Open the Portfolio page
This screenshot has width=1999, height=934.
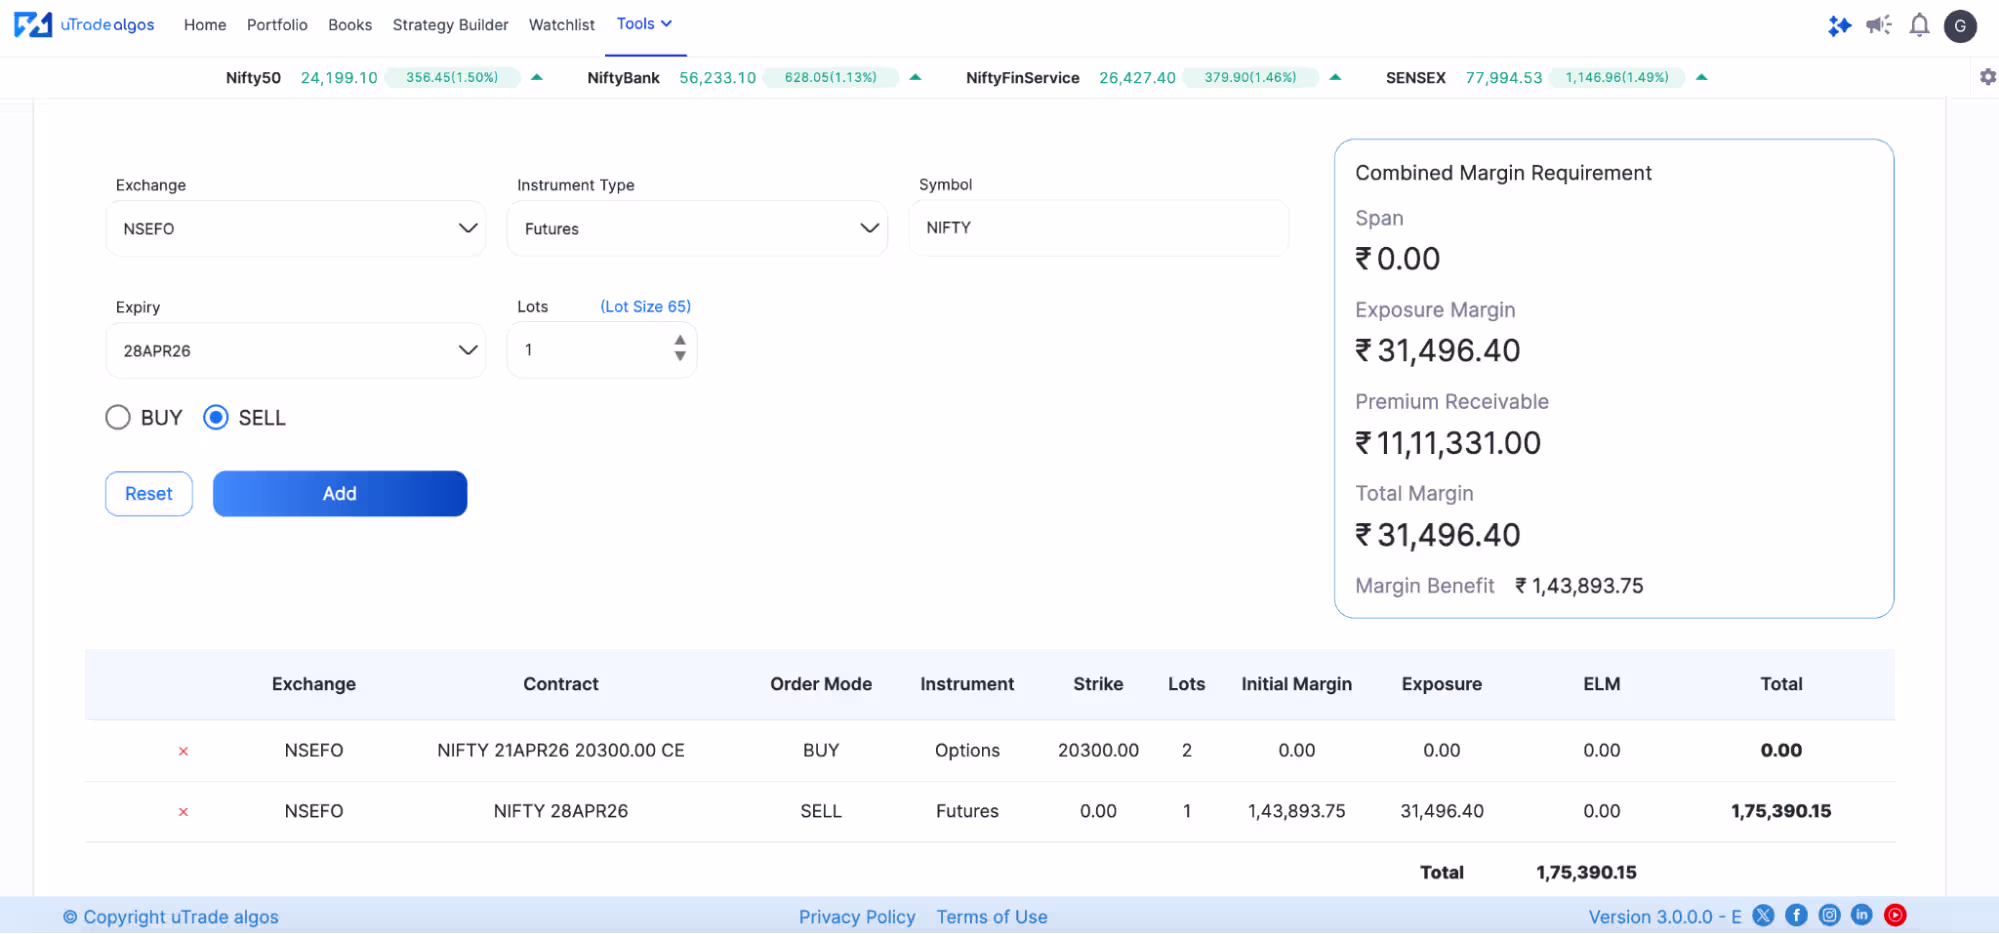pyautogui.click(x=277, y=25)
